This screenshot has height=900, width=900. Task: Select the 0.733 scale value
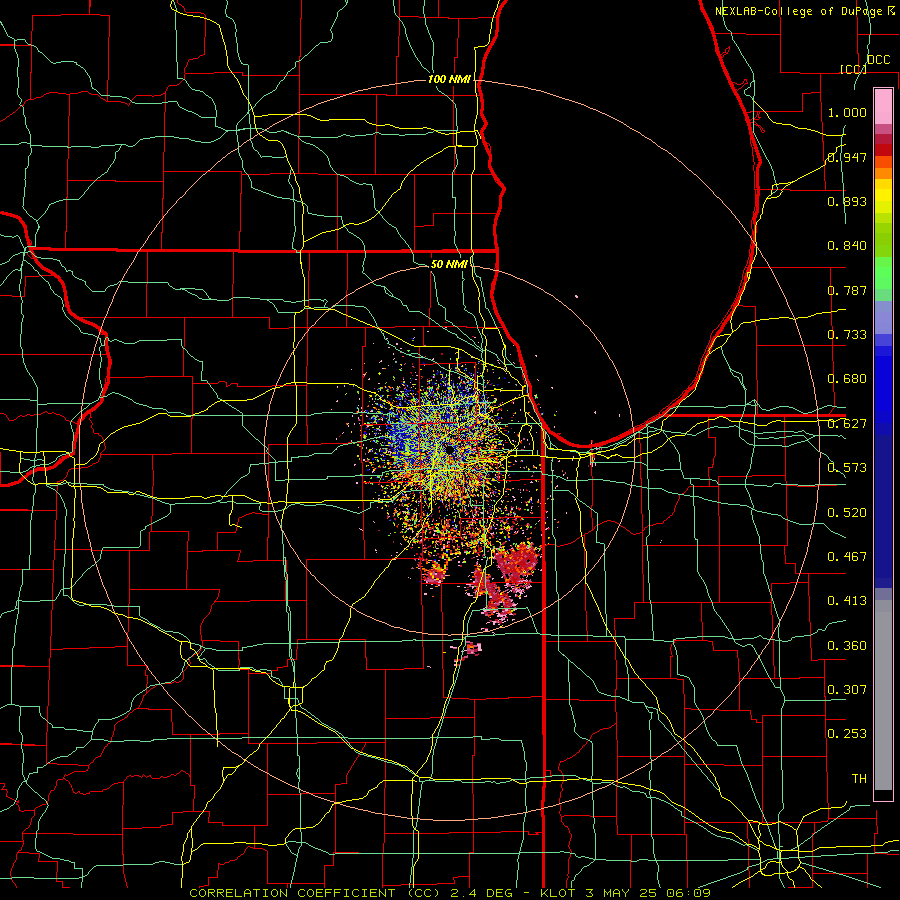click(x=847, y=335)
